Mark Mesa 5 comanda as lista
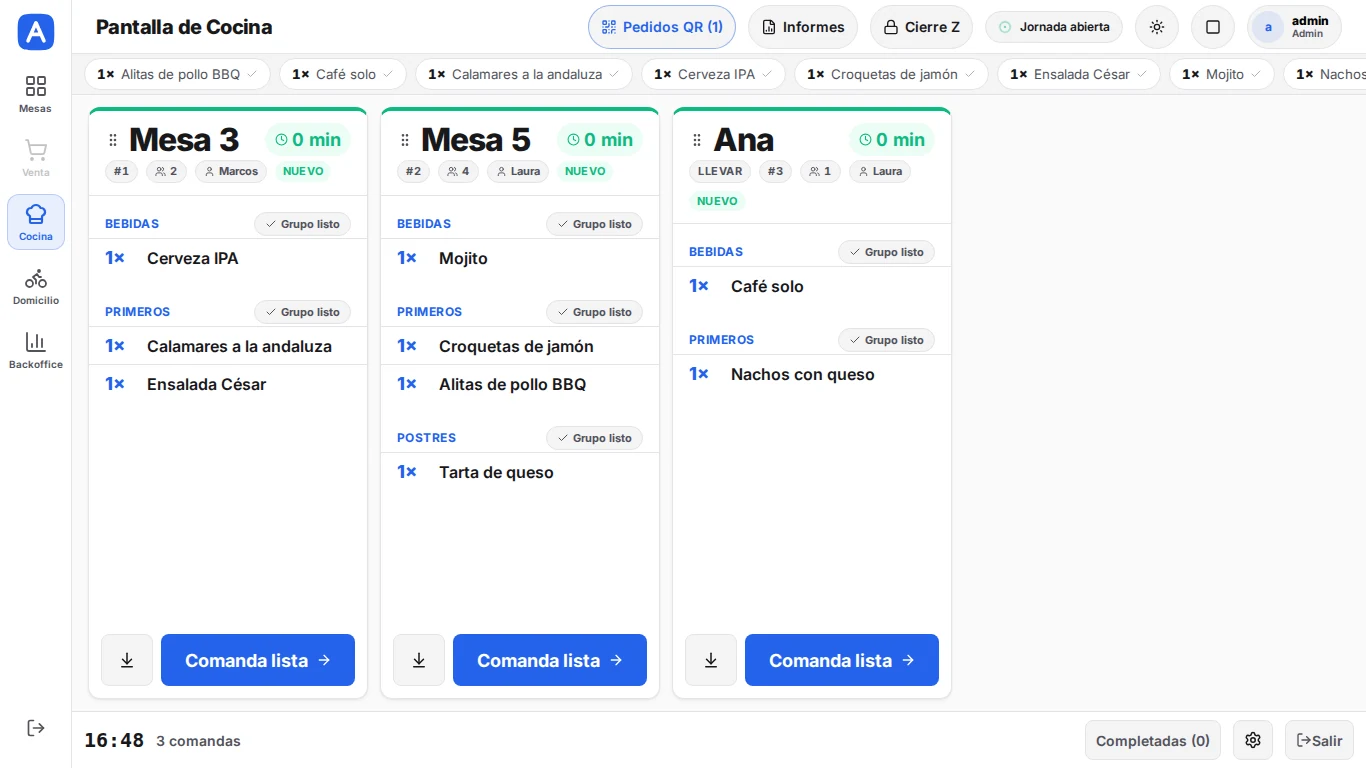 (x=550, y=660)
